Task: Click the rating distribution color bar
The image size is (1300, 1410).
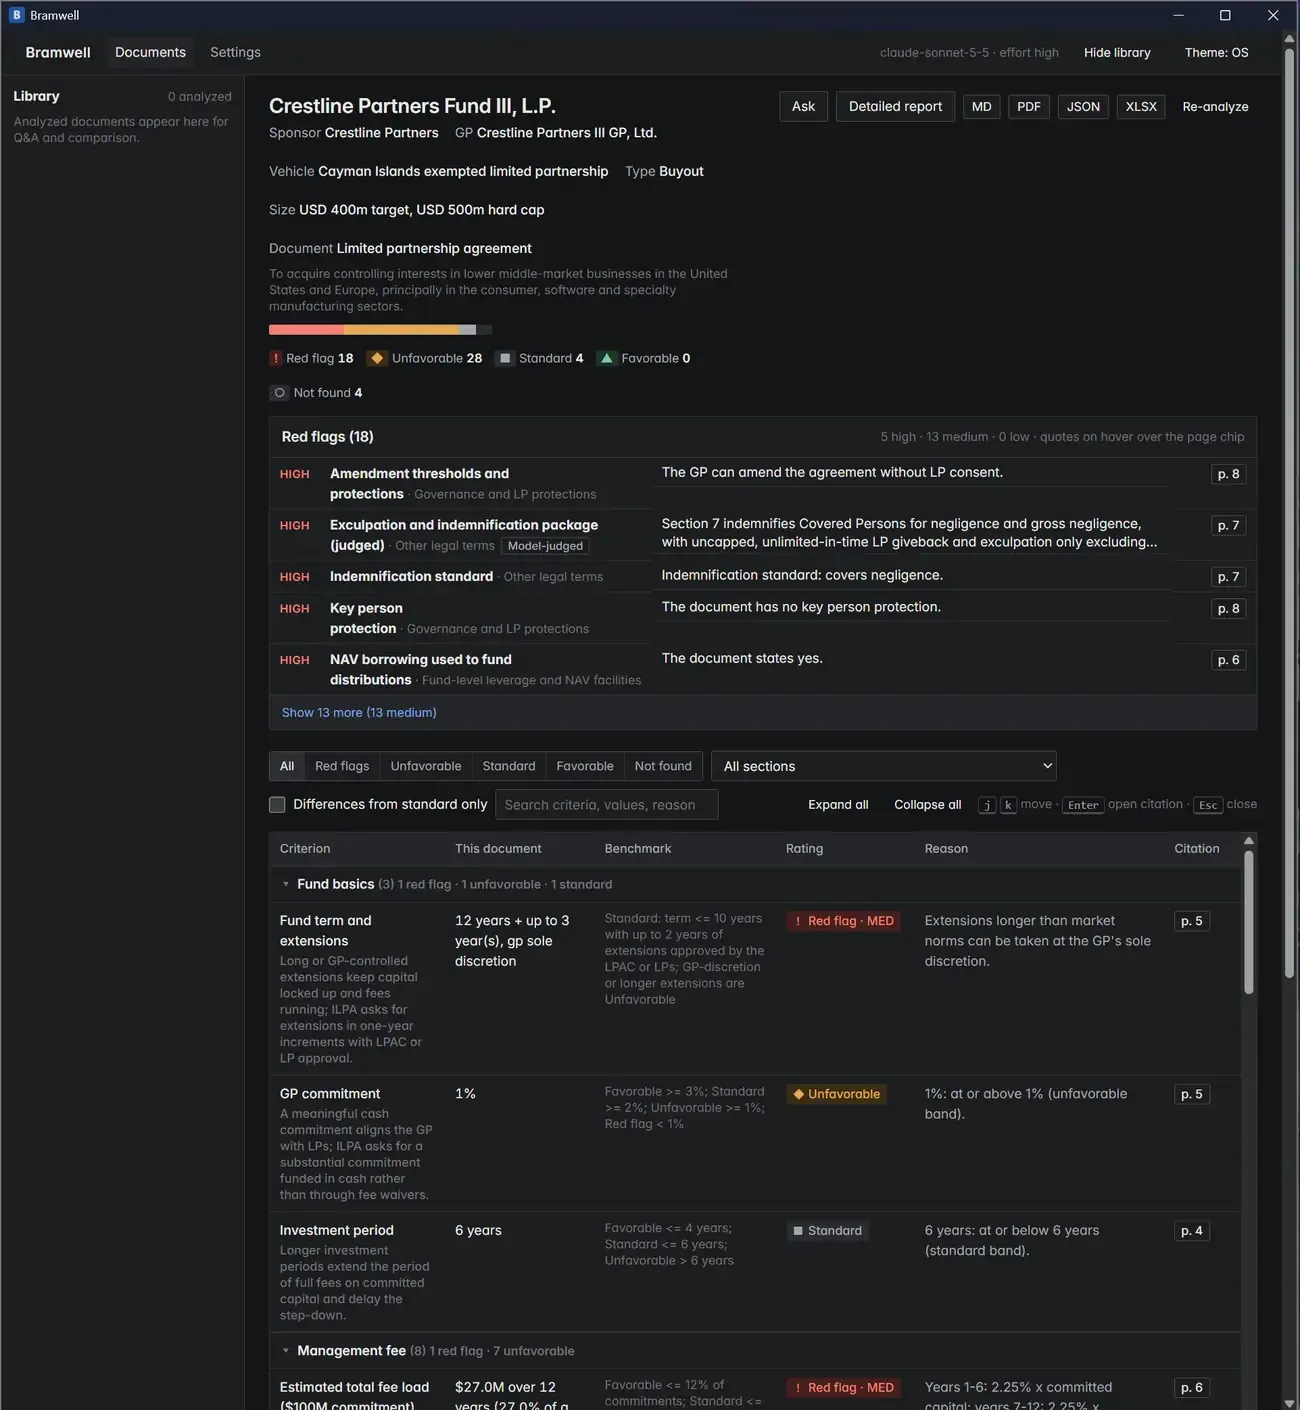Action: tap(380, 330)
